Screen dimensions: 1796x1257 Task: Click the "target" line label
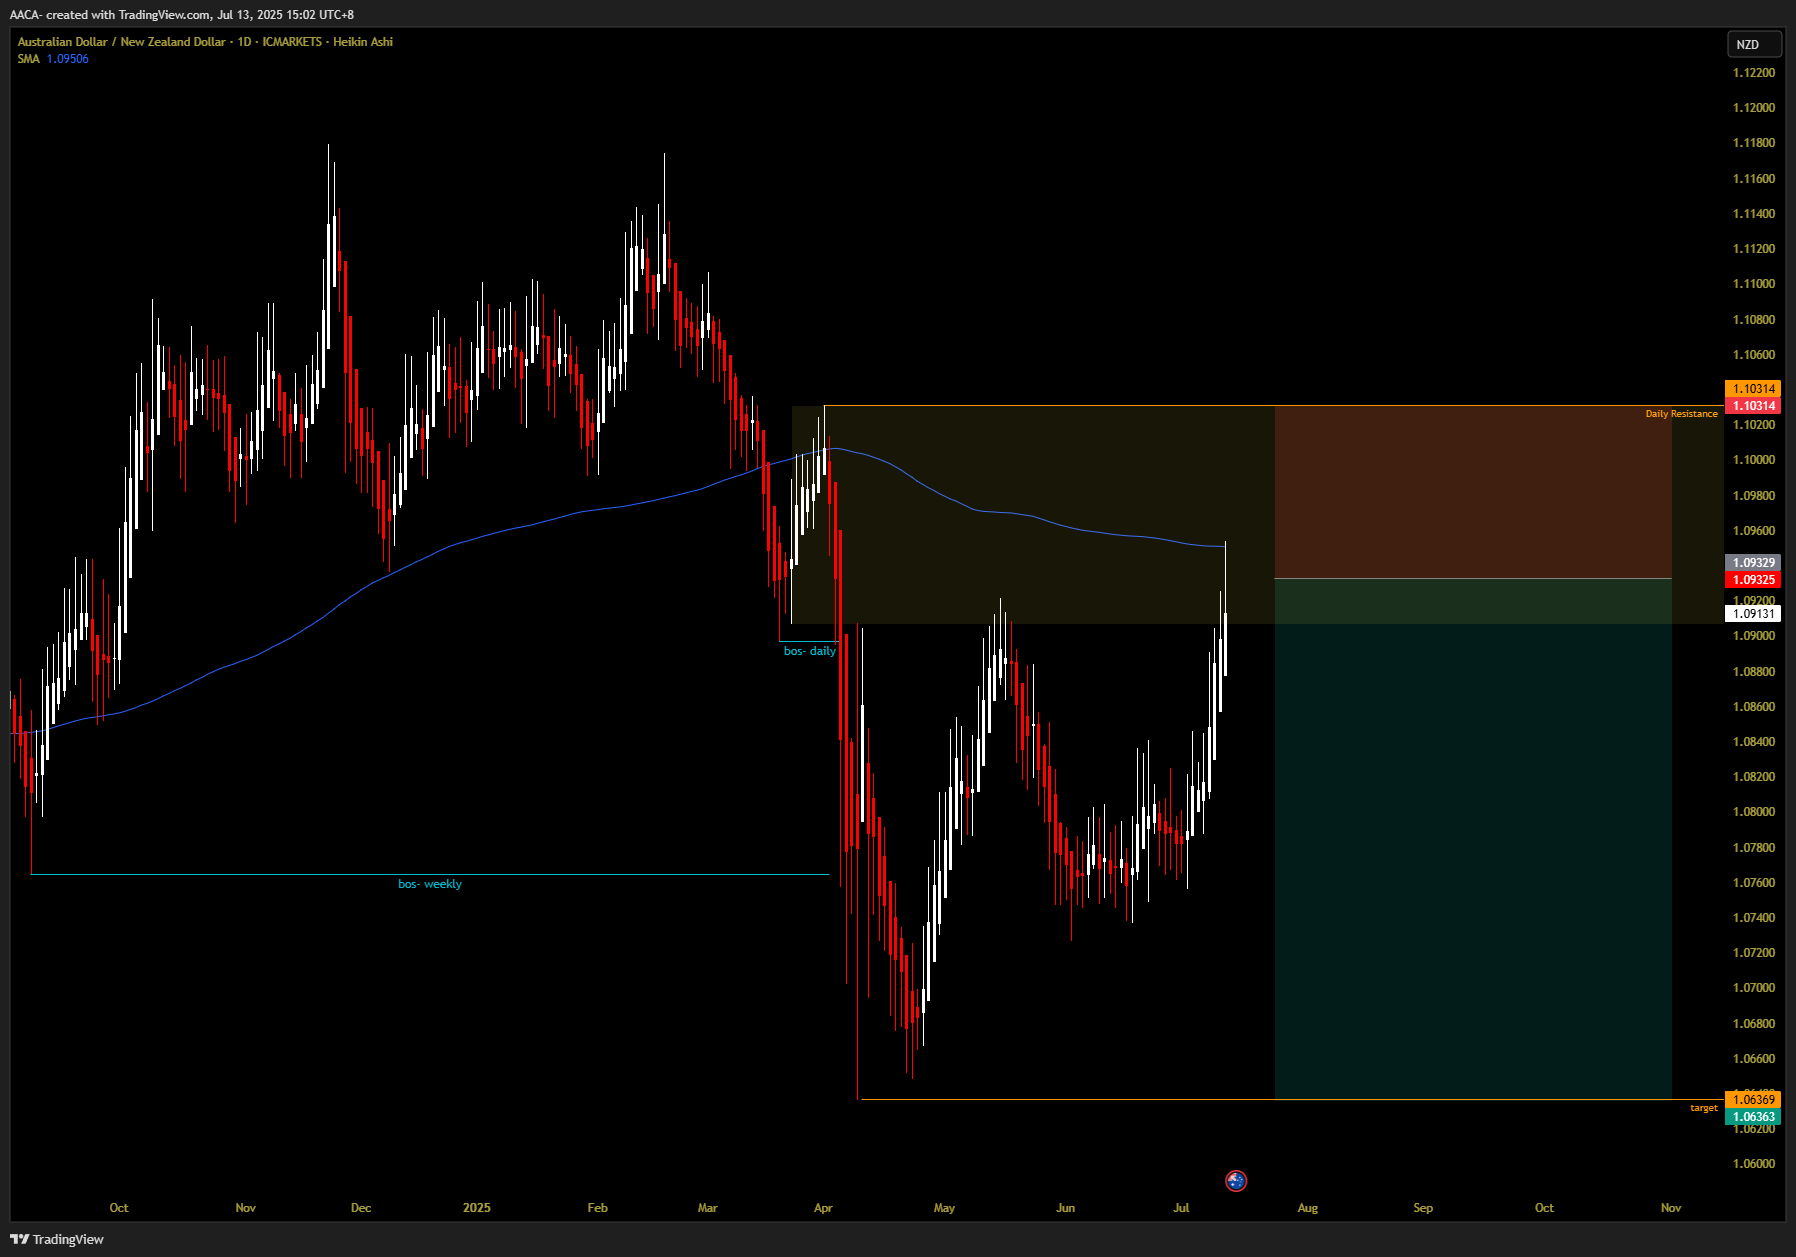tap(1704, 1108)
